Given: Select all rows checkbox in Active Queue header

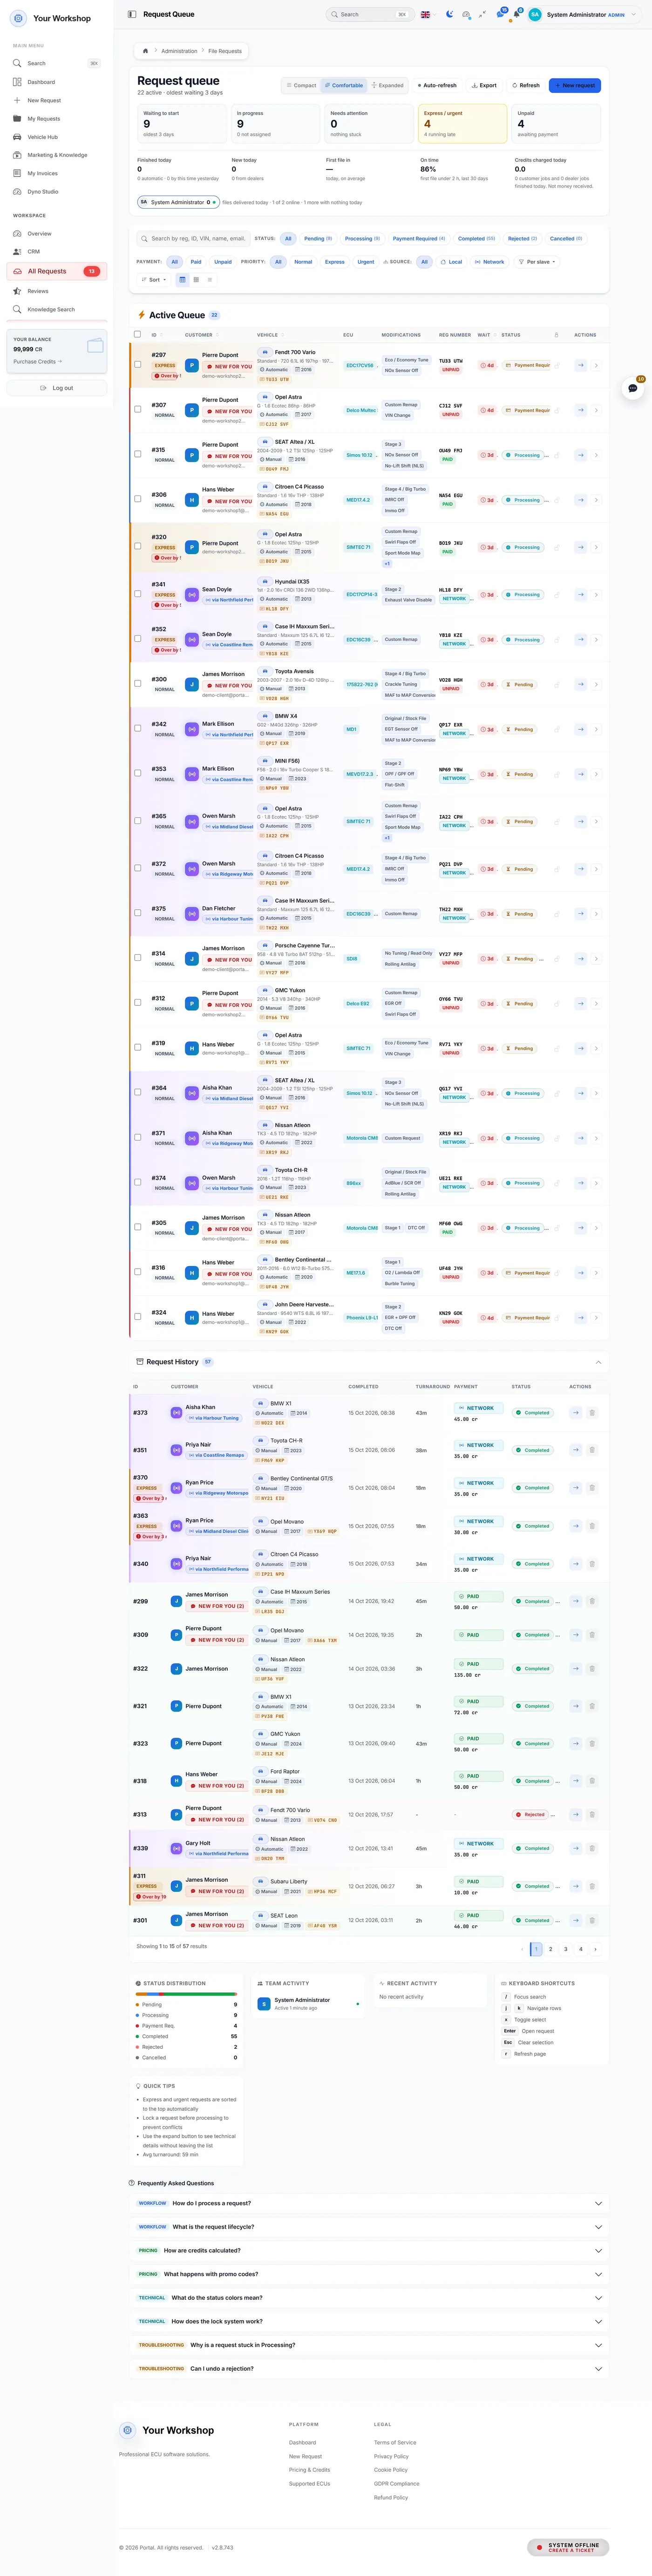Looking at the screenshot, I should click(x=138, y=334).
